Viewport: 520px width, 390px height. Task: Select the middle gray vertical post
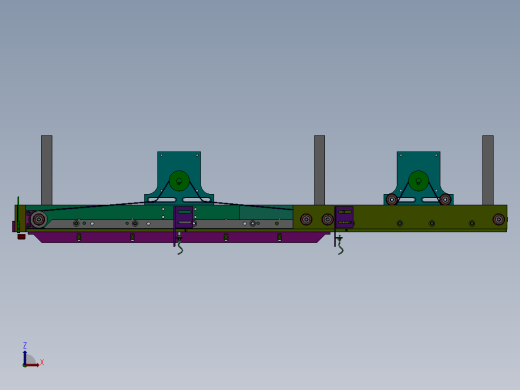pos(319,170)
